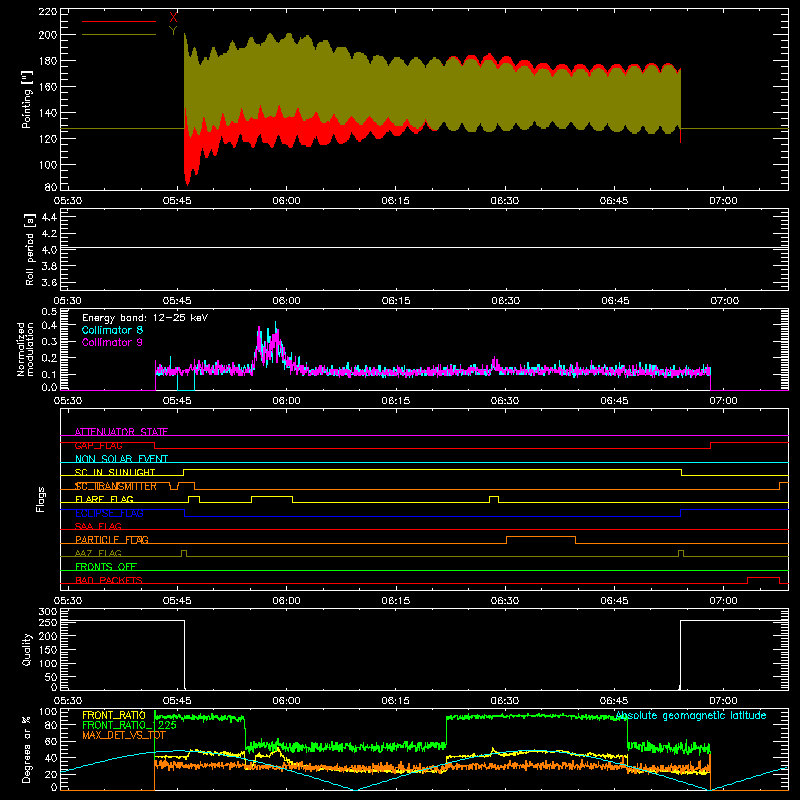Click the Degrees or % axis title
This screenshot has width=800, height=800.
27,749
